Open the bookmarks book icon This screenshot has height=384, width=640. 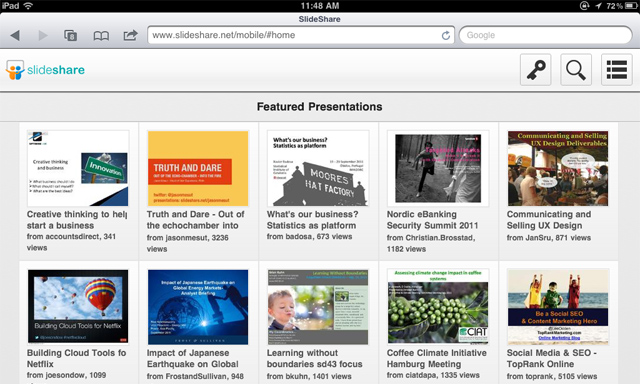point(101,36)
